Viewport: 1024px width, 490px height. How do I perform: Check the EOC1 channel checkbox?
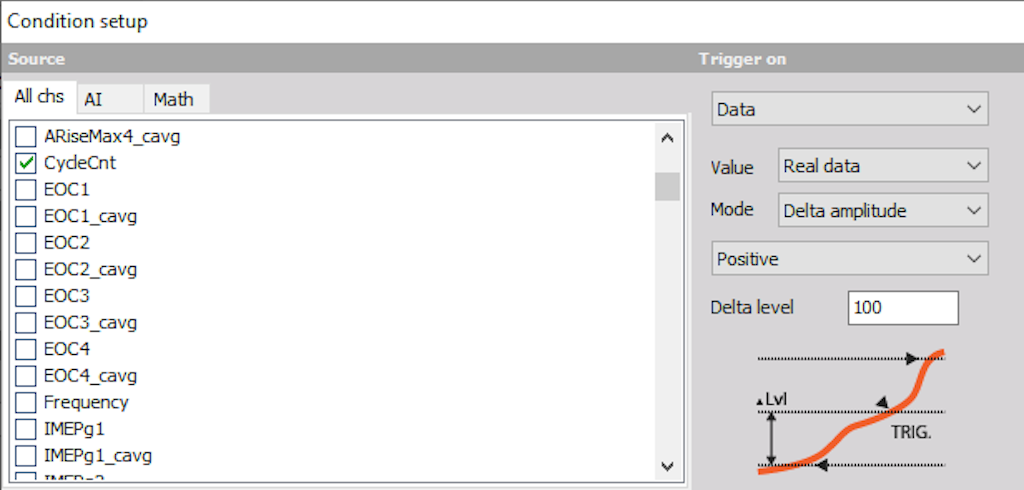(25, 190)
